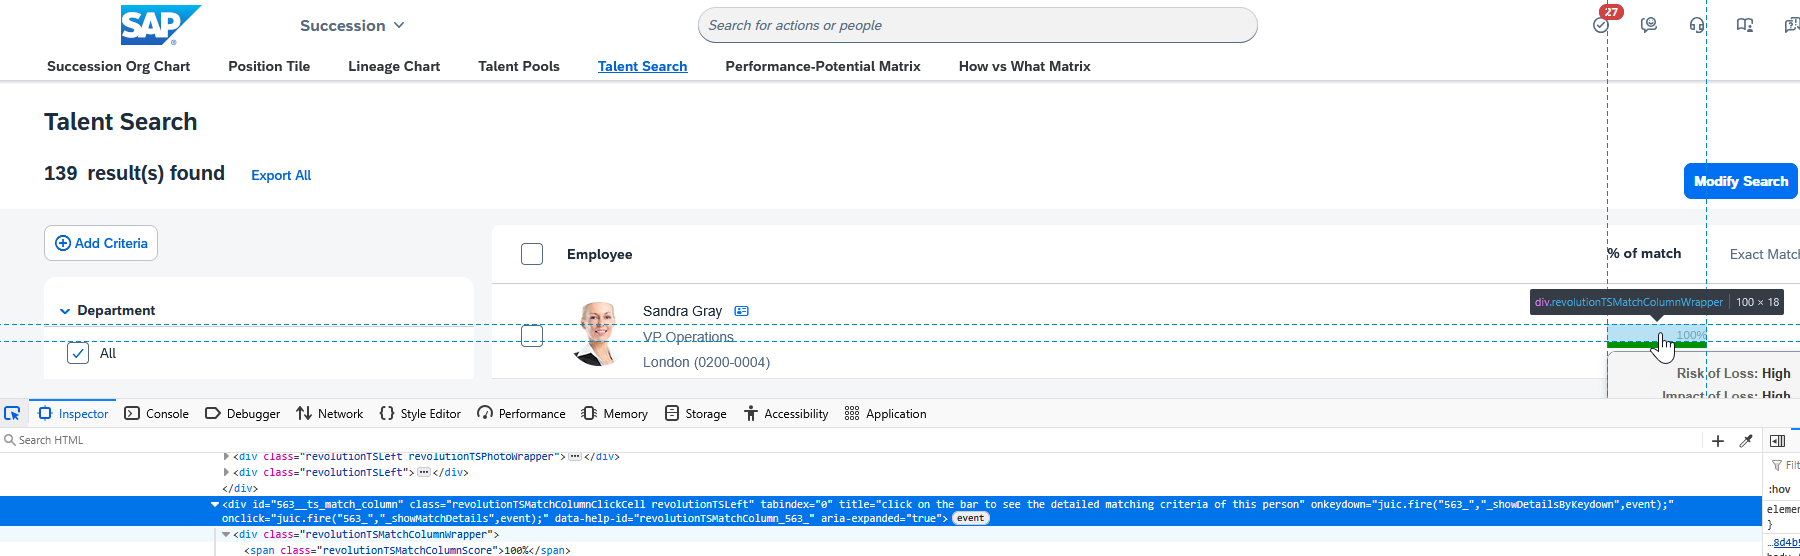Click the SAP logo
The height and width of the screenshot is (556, 1800).
point(160,25)
